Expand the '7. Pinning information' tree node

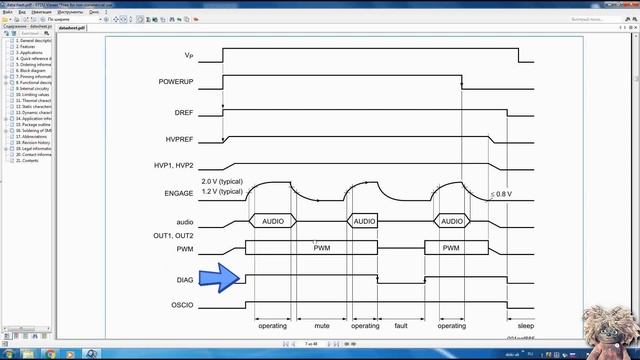(6, 77)
